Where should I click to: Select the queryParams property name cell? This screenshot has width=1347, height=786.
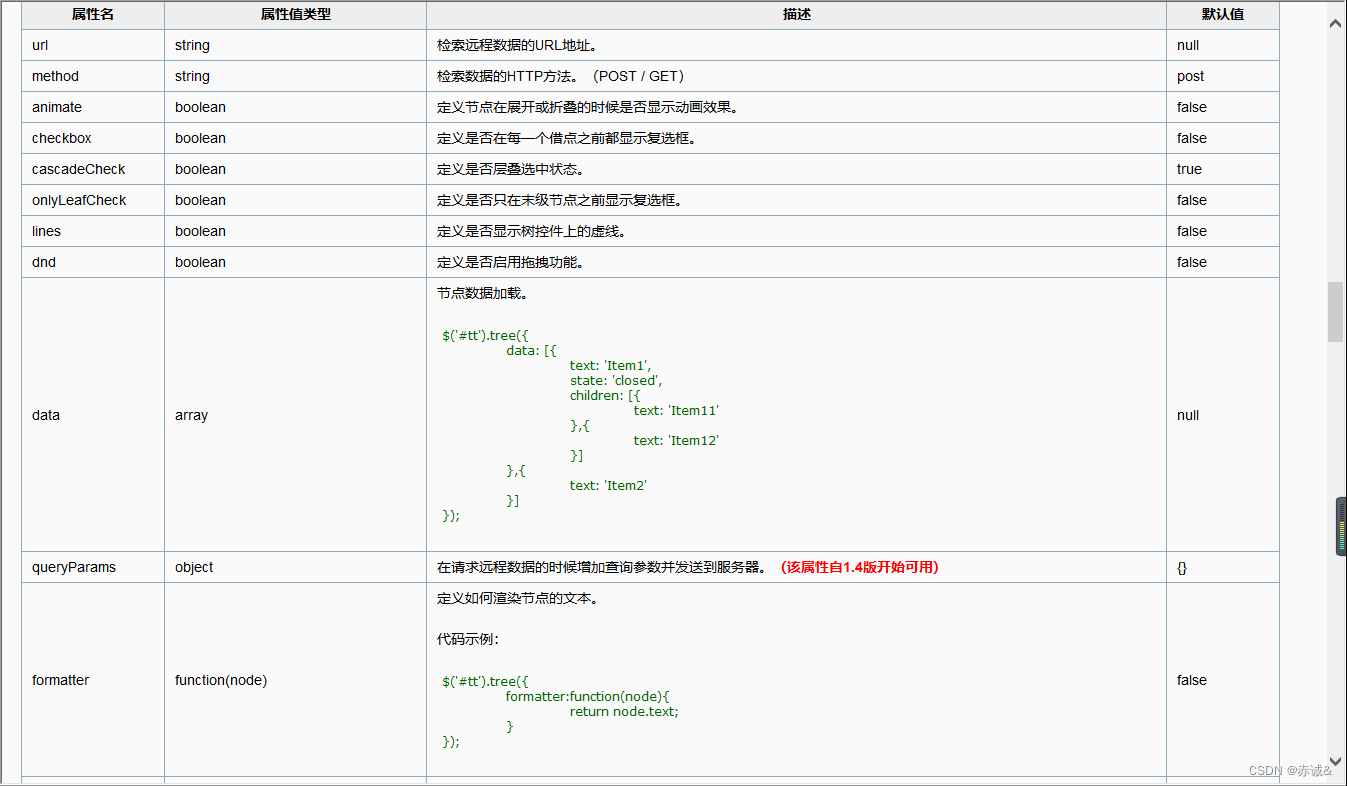point(93,567)
